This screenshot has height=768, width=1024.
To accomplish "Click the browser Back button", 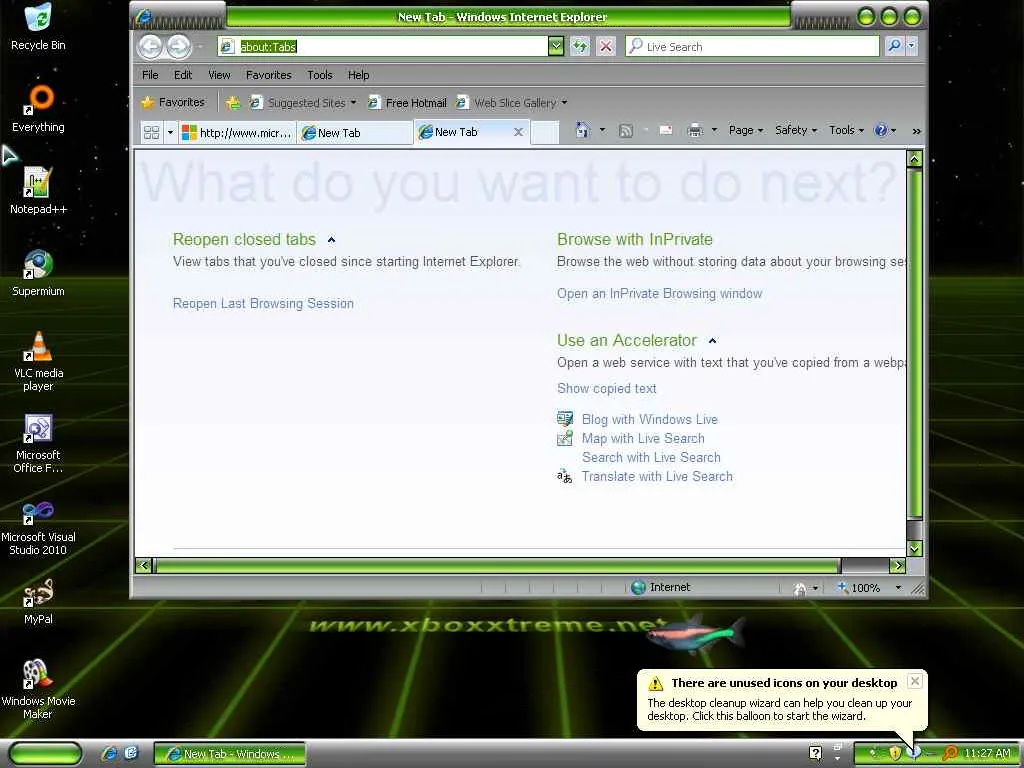I will 151,46.
